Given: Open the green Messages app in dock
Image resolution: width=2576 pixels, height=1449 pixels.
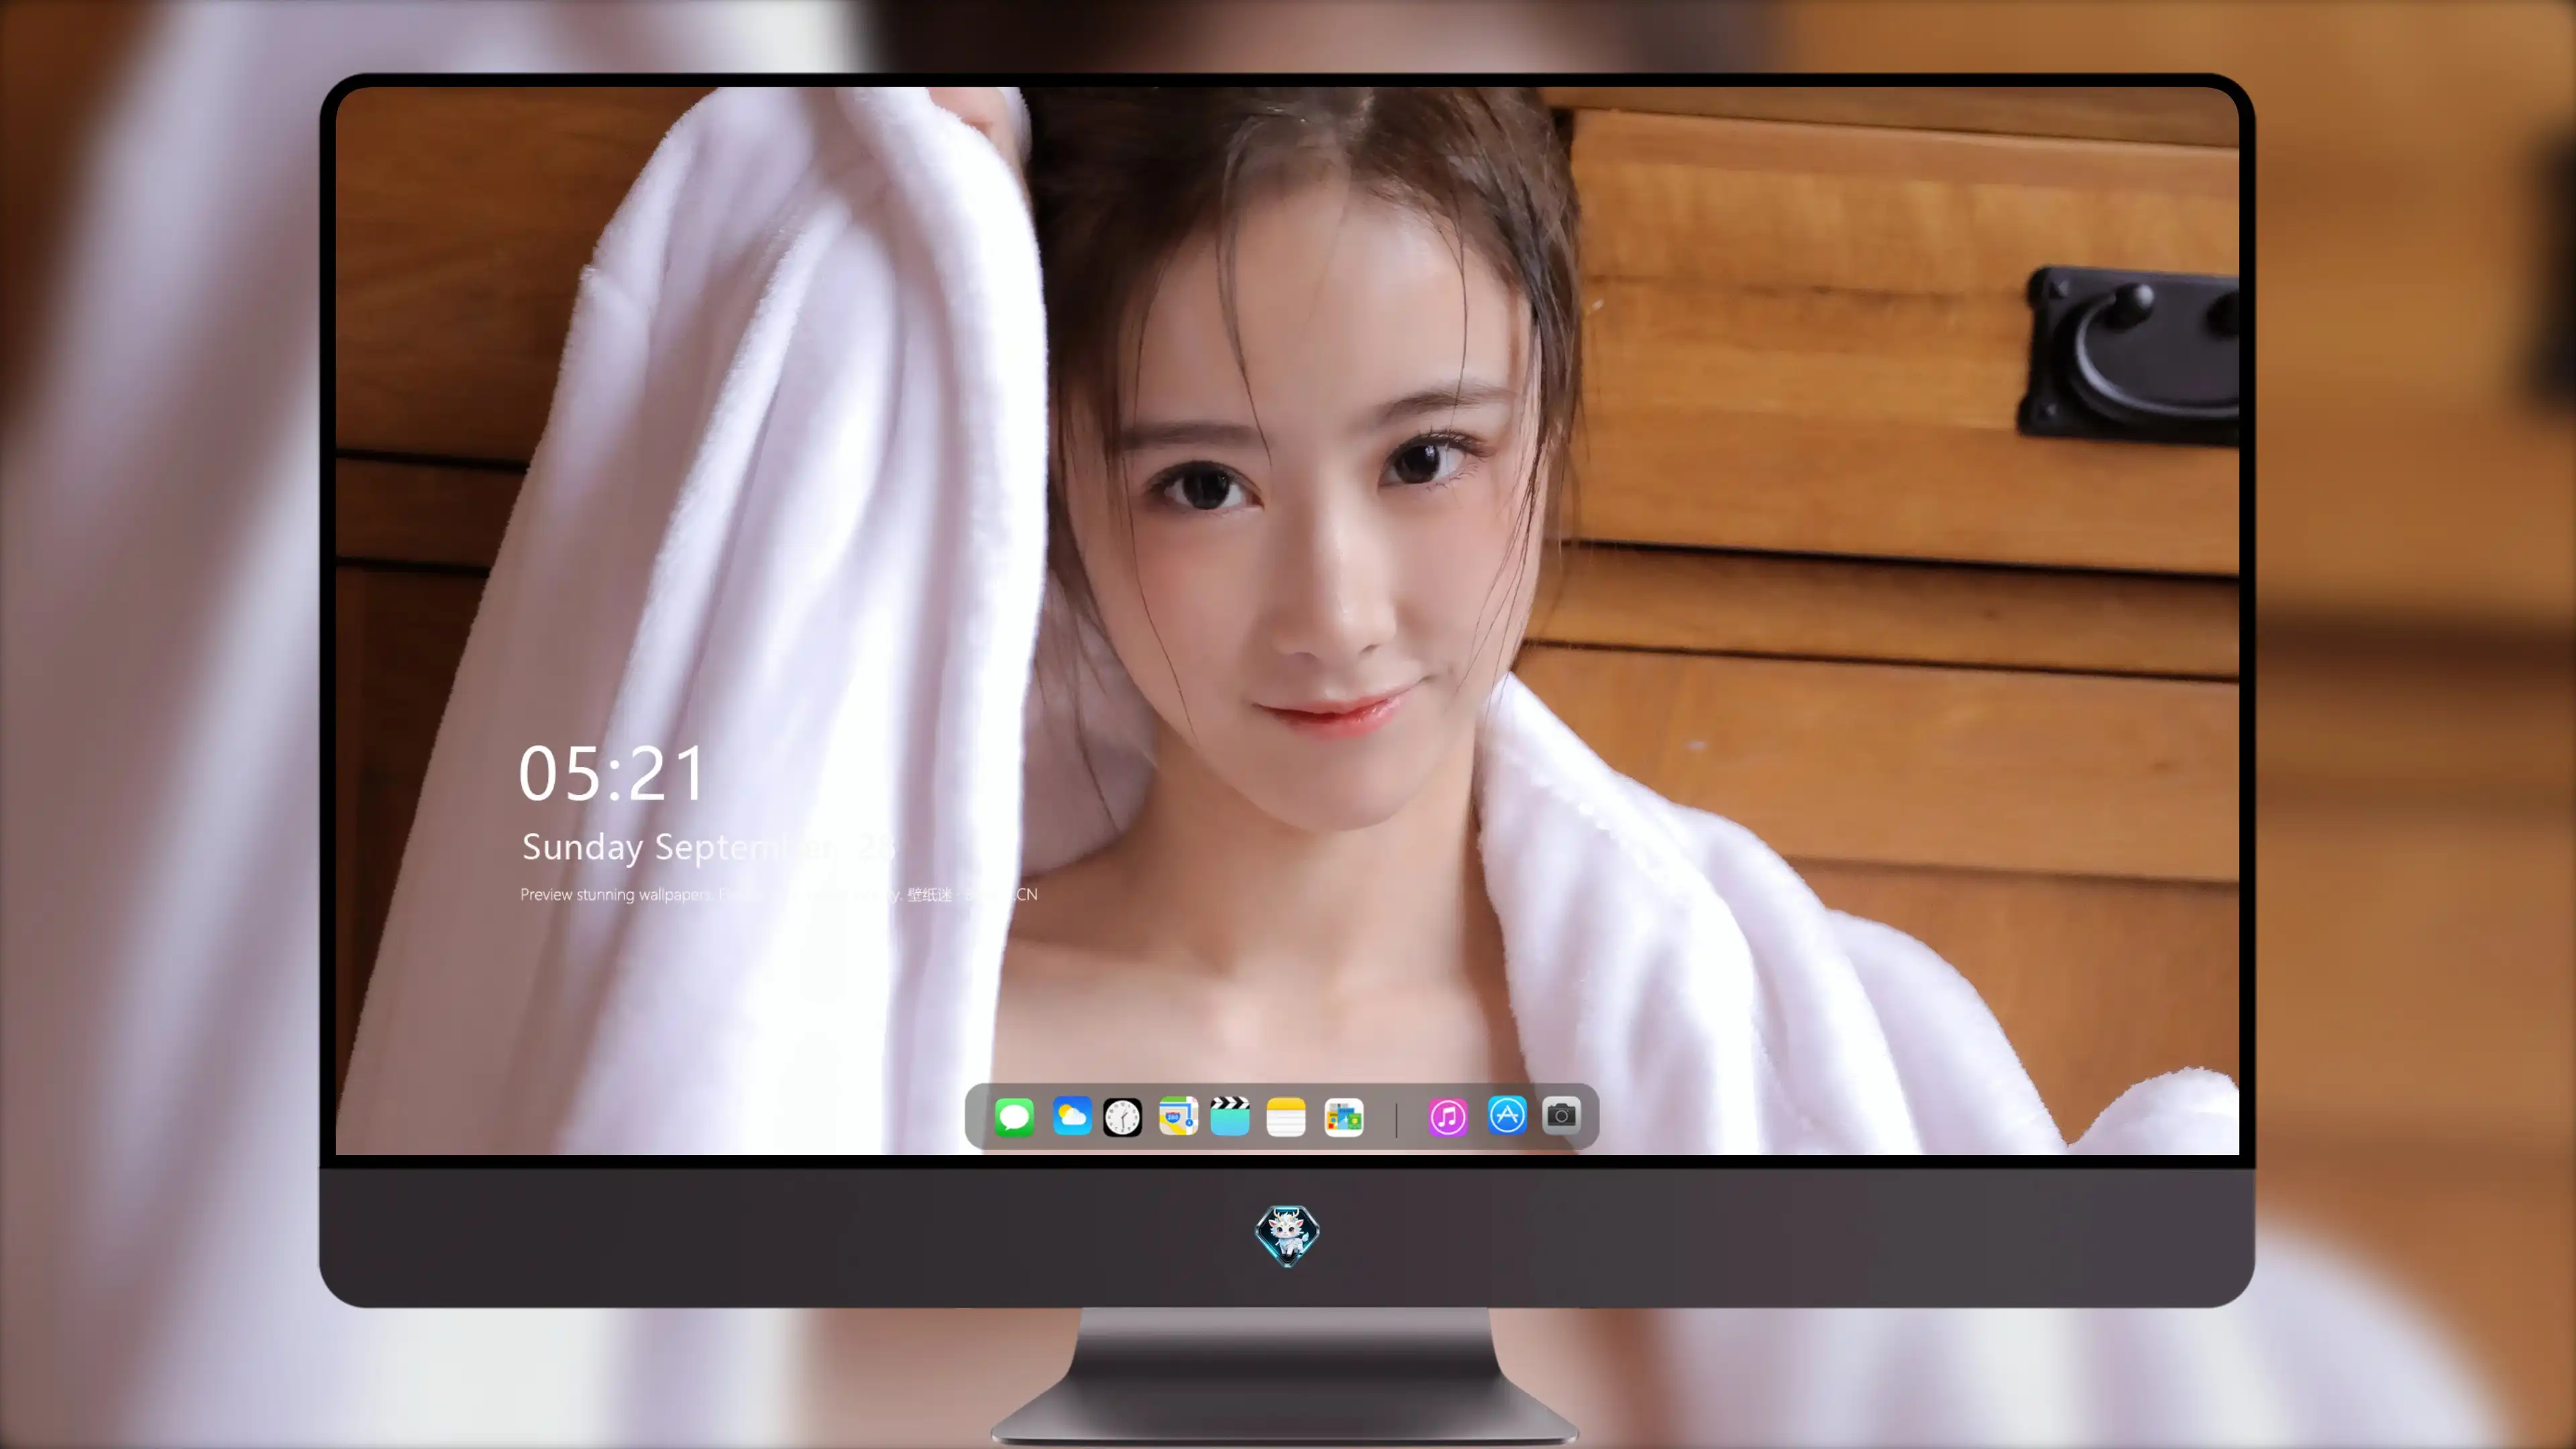Looking at the screenshot, I should click(x=1014, y=1117).
